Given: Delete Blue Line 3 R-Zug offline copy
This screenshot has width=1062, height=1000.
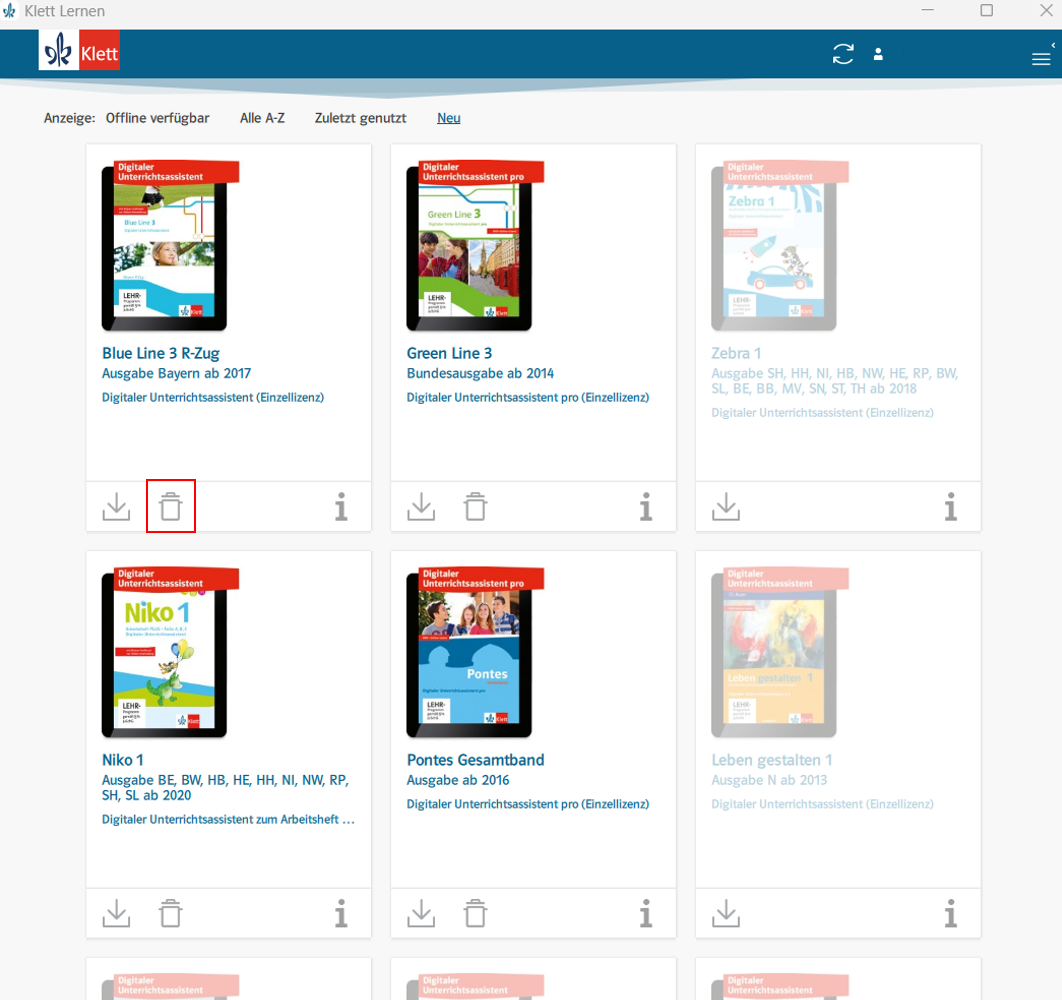Looking at the screenshot, I should click(x=171, y=506).
